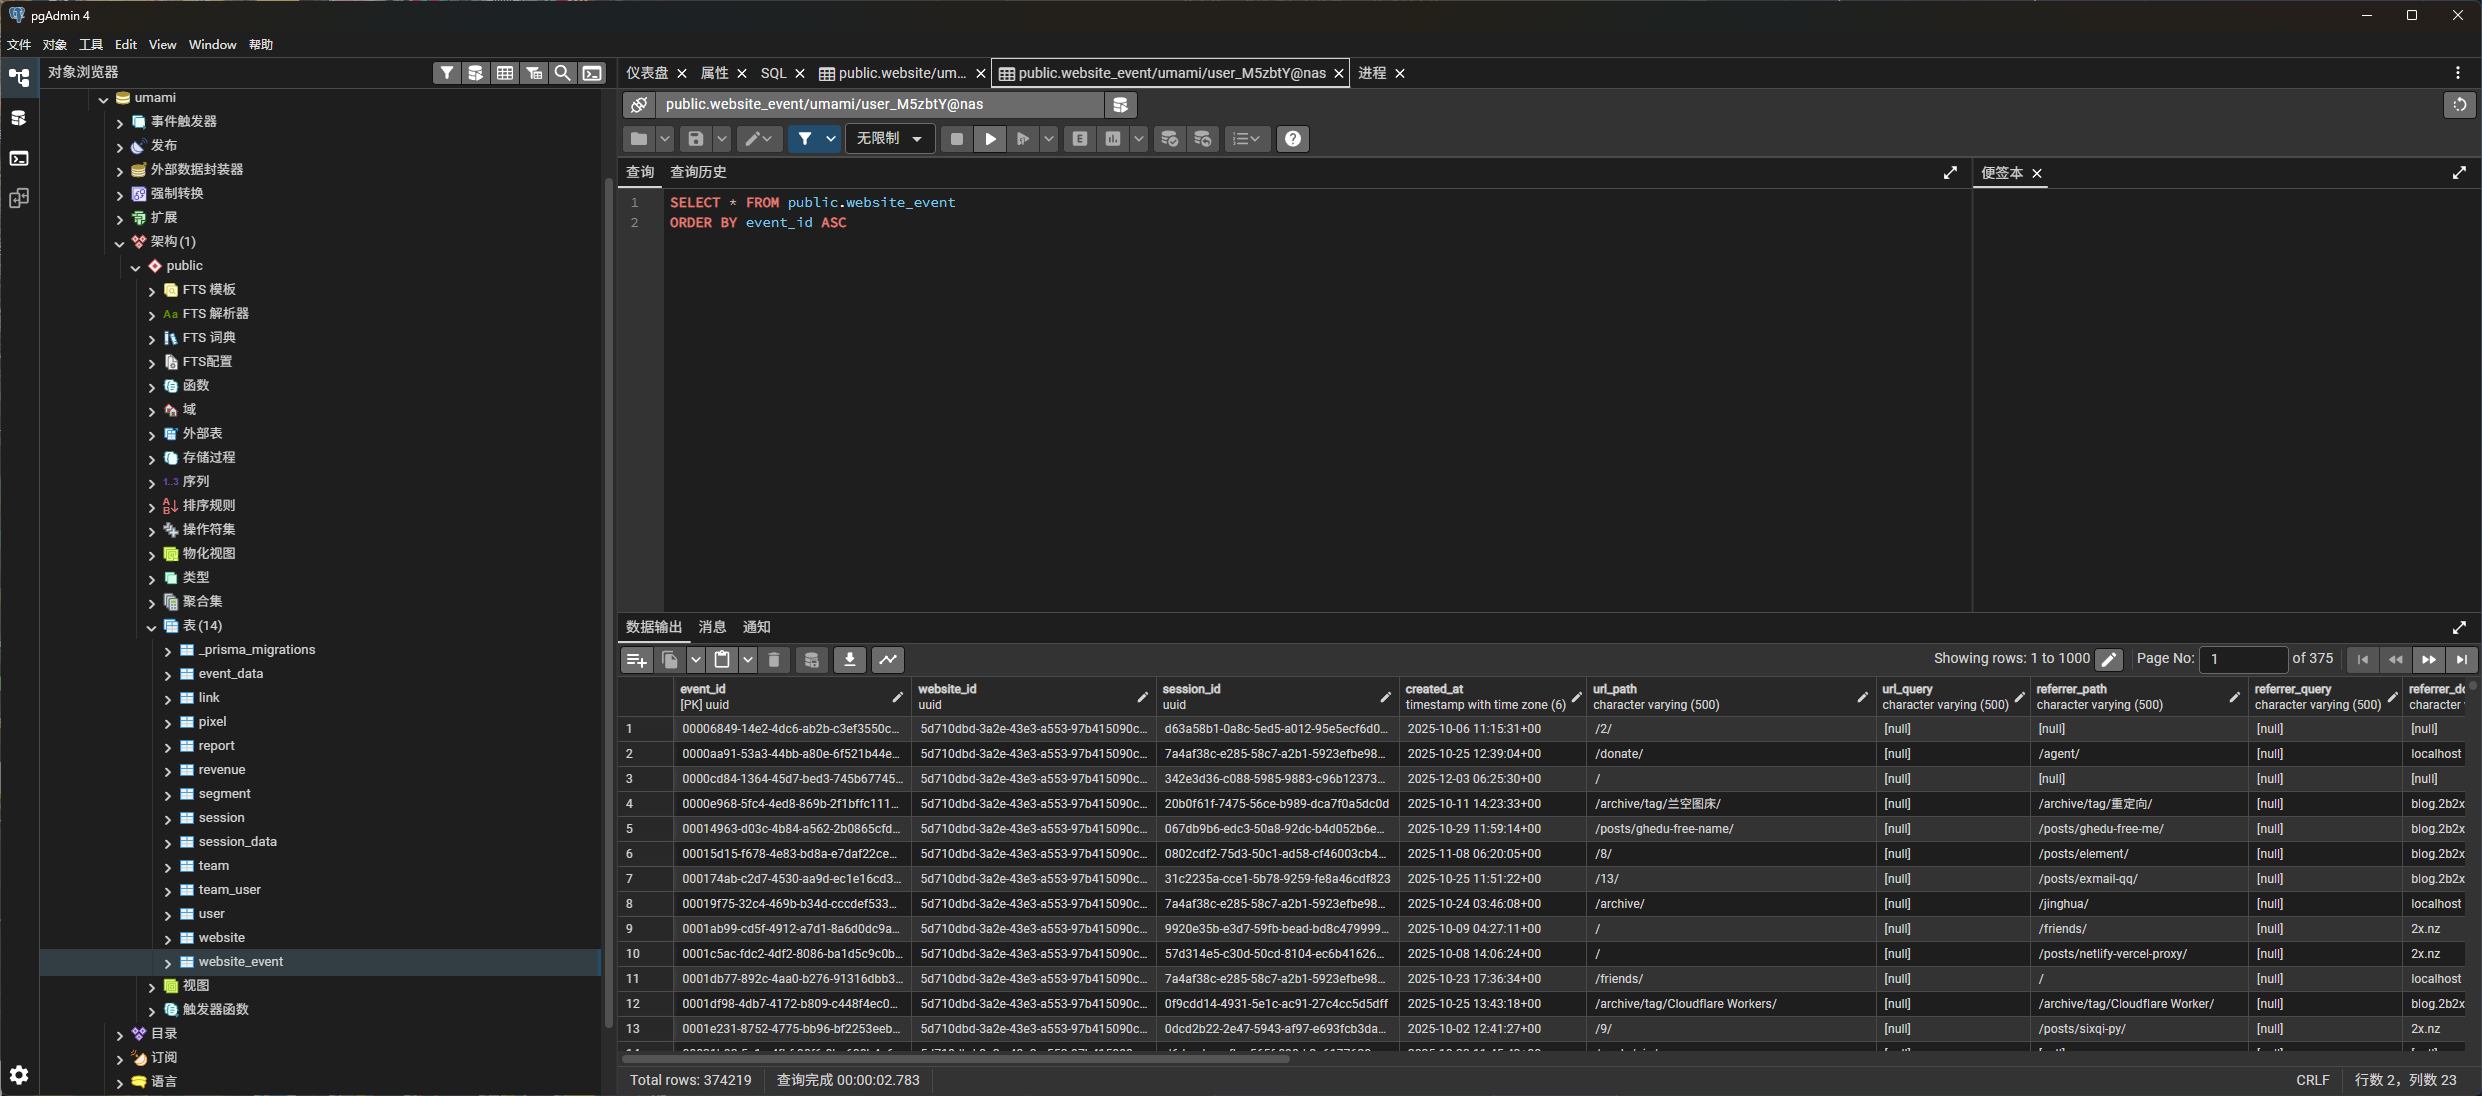This screenshot has height=1096, width=2482.
Task: Open the query tool help icon
Action: coord(1293,139)
